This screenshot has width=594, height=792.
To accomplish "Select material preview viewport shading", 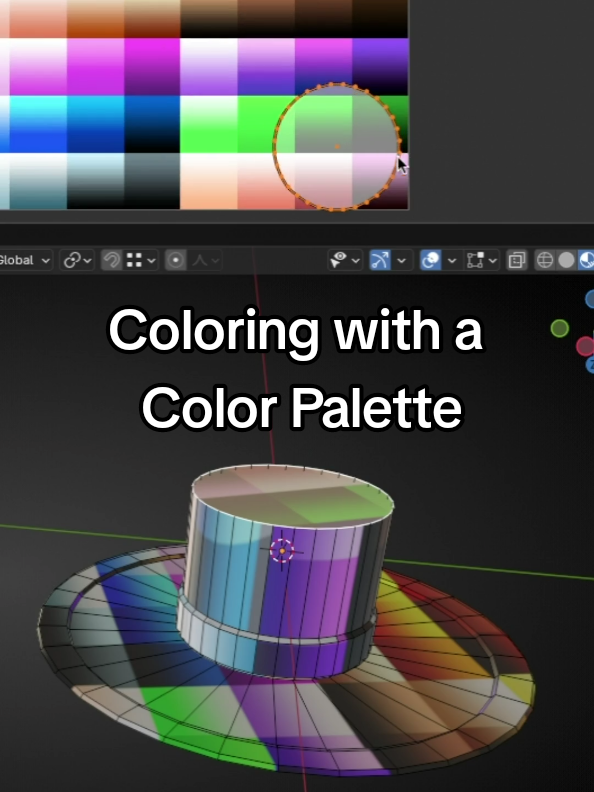I will 586,260.
